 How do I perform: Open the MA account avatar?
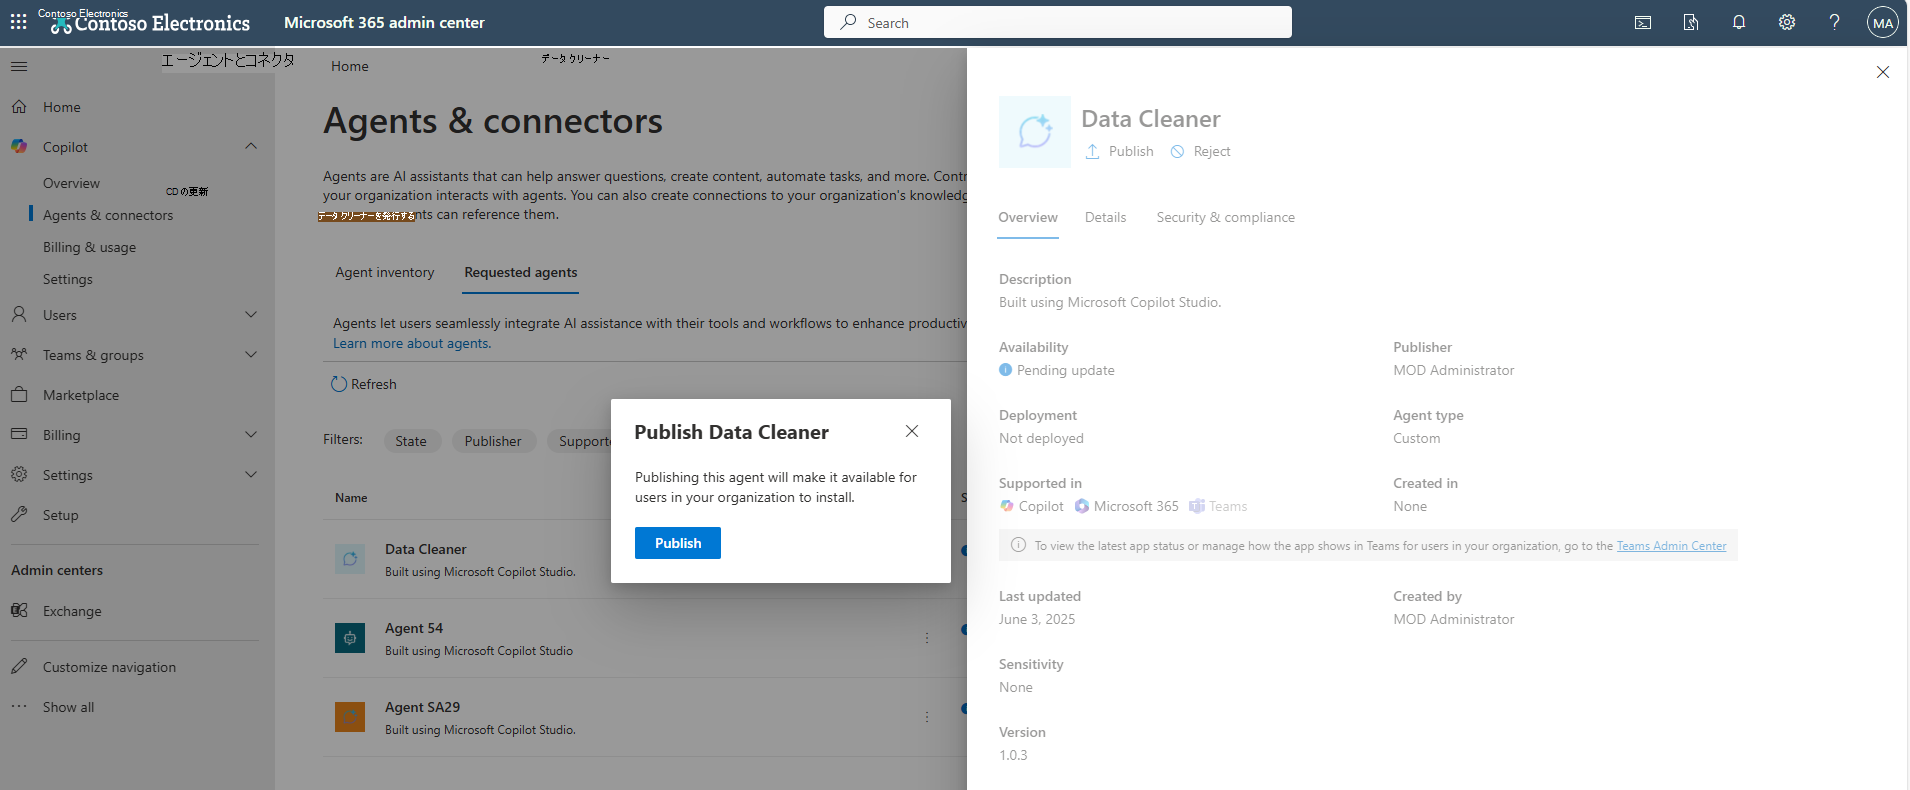pyautogui.click(x=1883, y=22)
